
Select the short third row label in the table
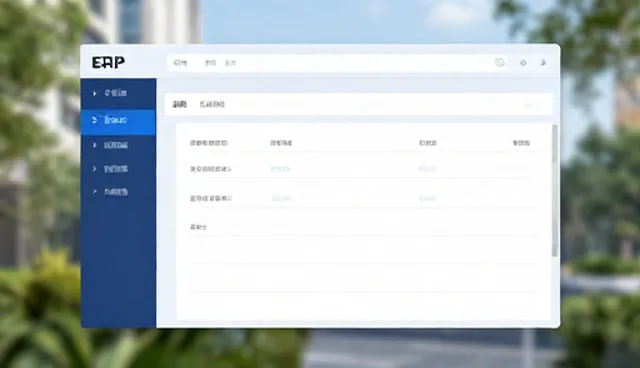198,227
